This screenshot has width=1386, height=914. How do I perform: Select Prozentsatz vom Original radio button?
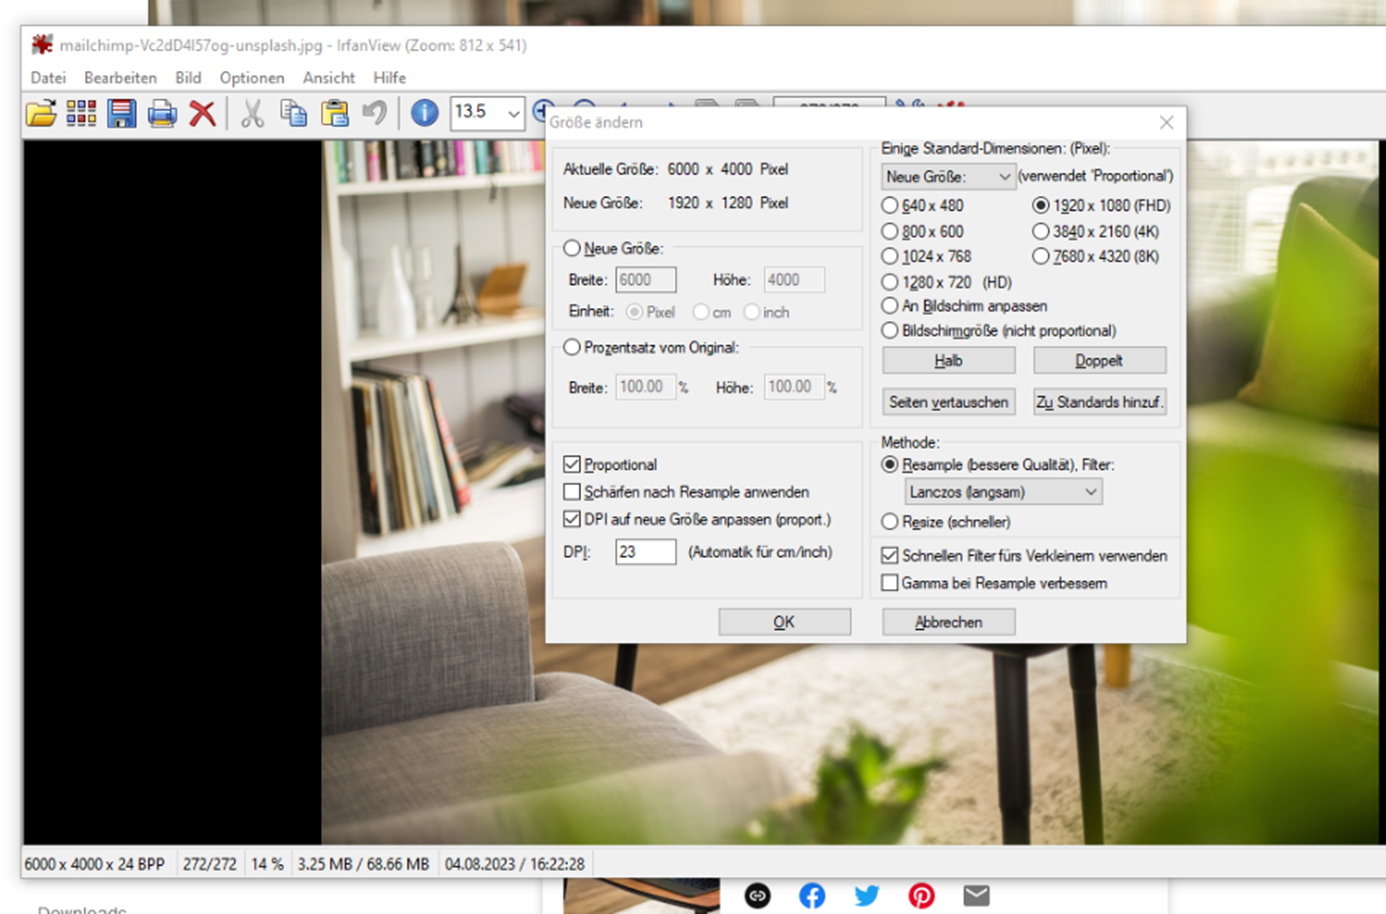pos(572,348)
